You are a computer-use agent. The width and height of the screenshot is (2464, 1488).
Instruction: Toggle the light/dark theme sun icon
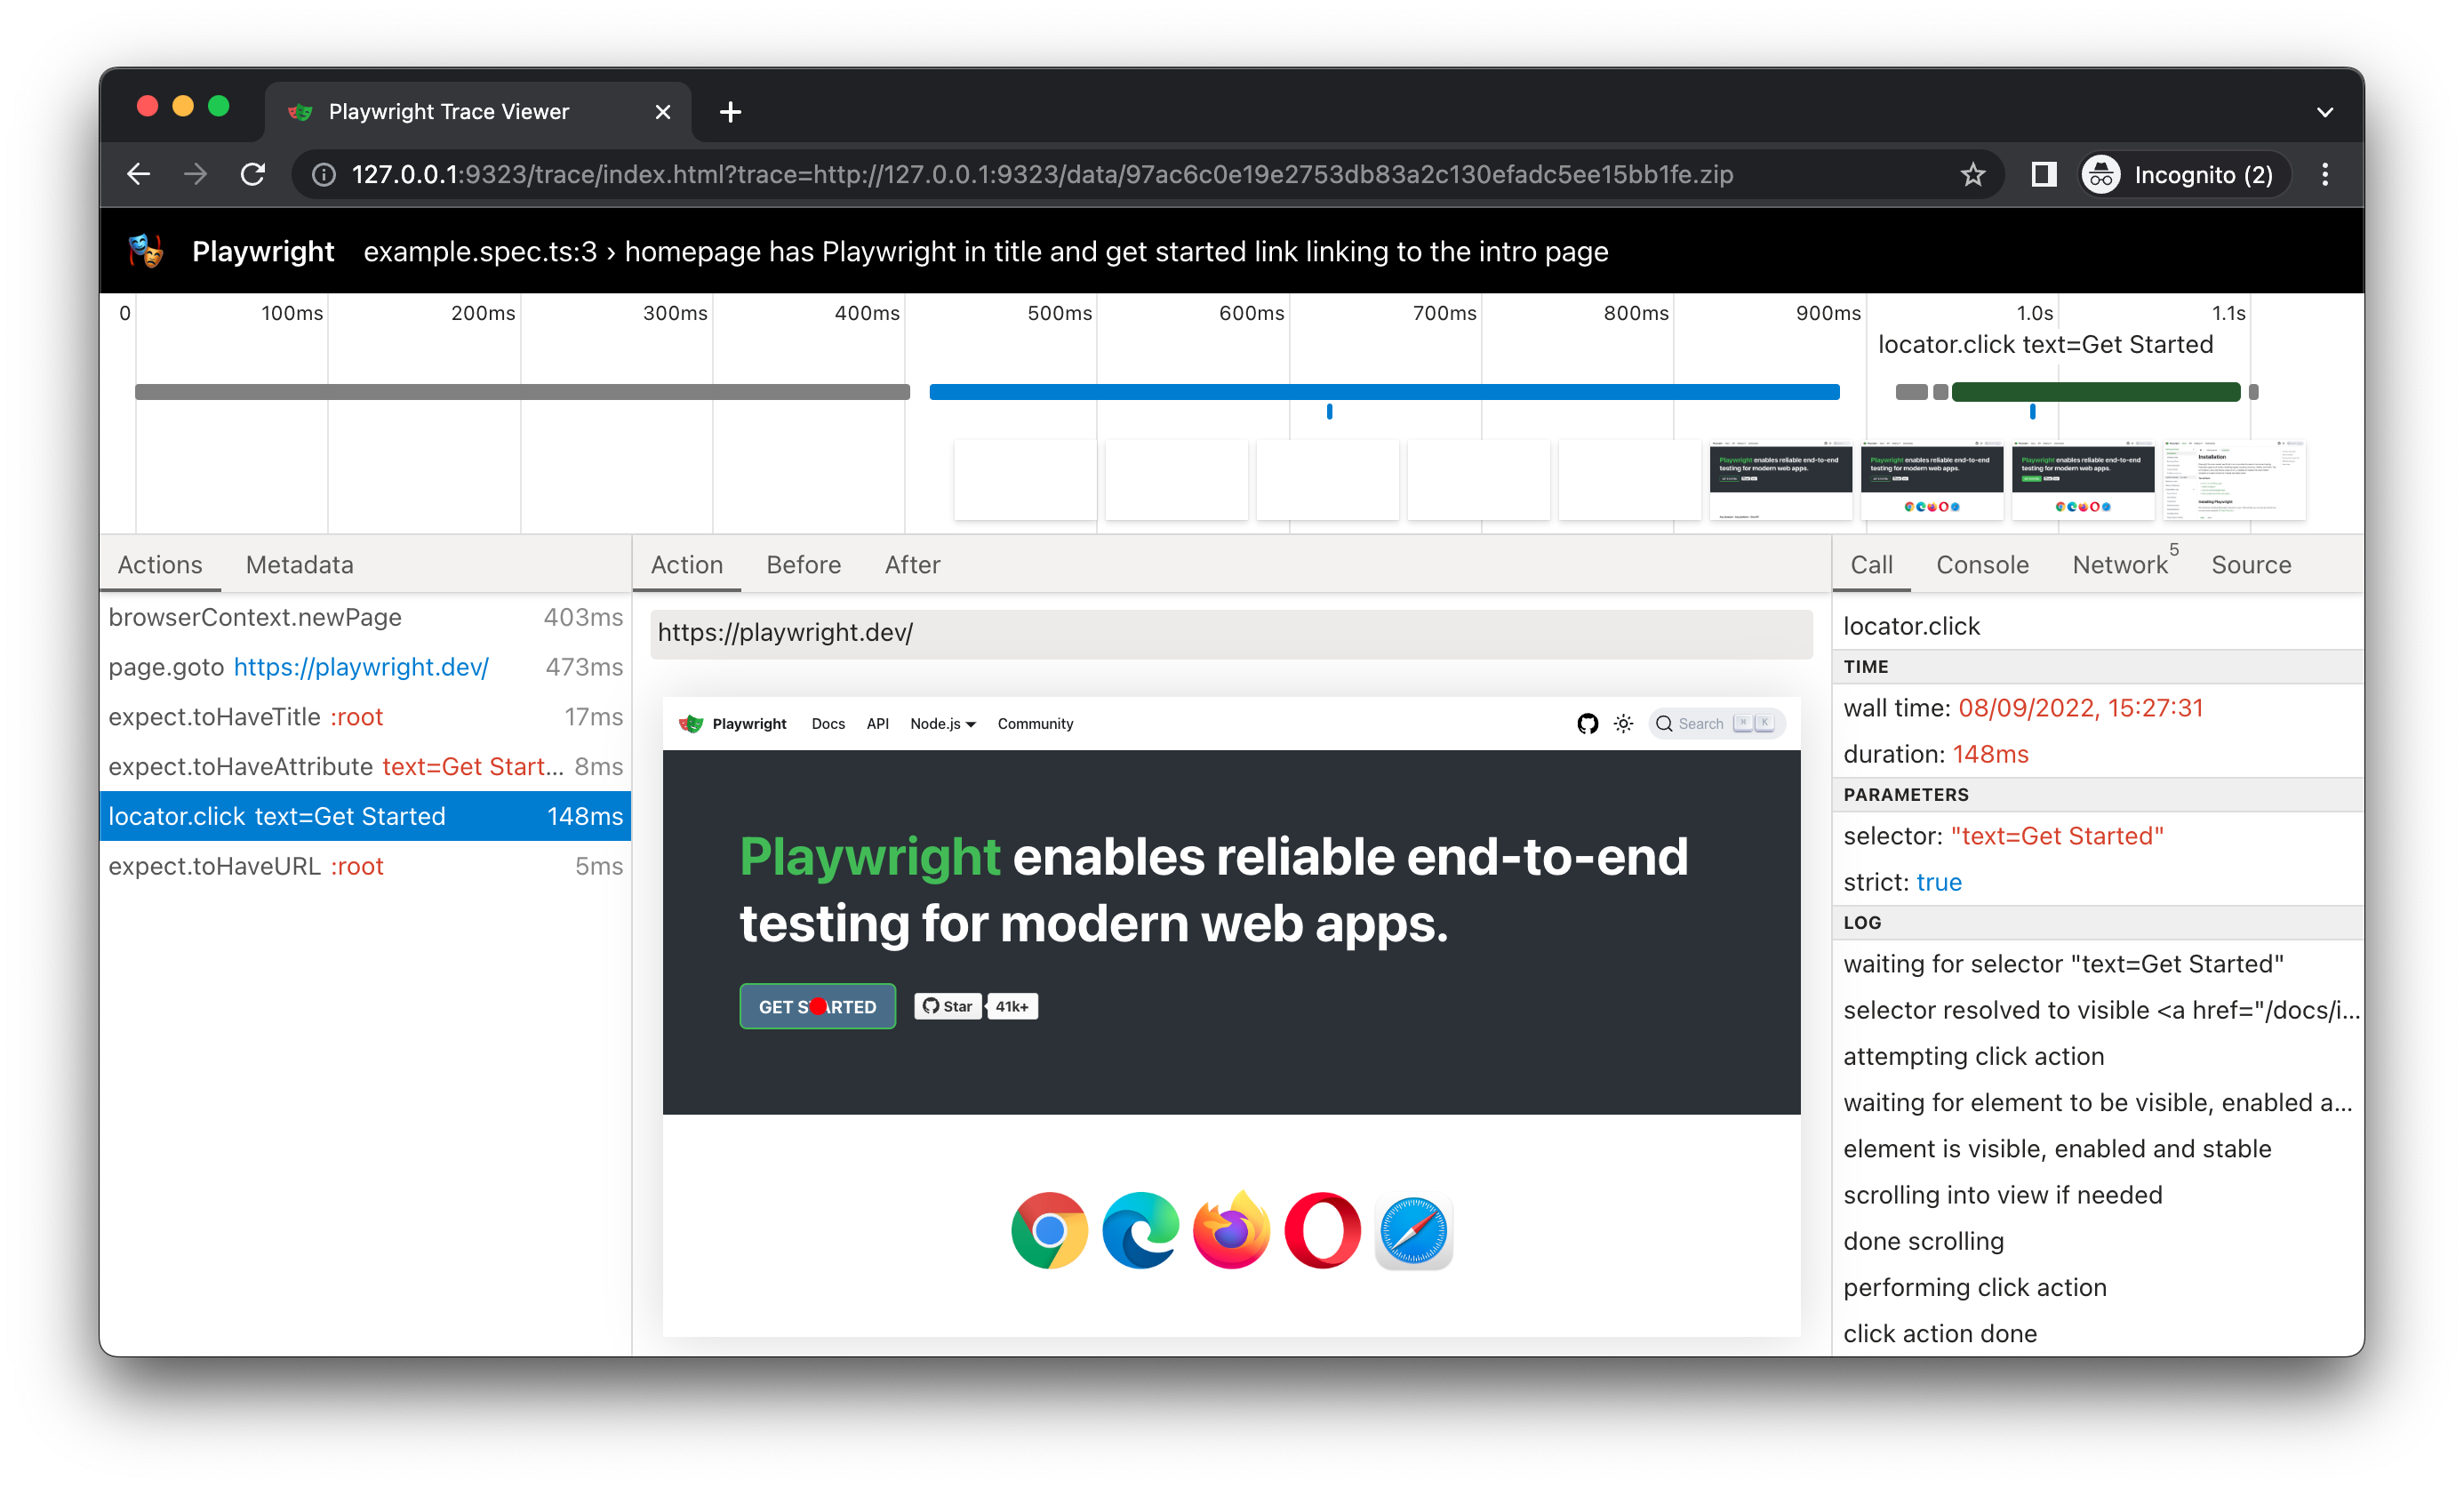(x=1623, y=724)
